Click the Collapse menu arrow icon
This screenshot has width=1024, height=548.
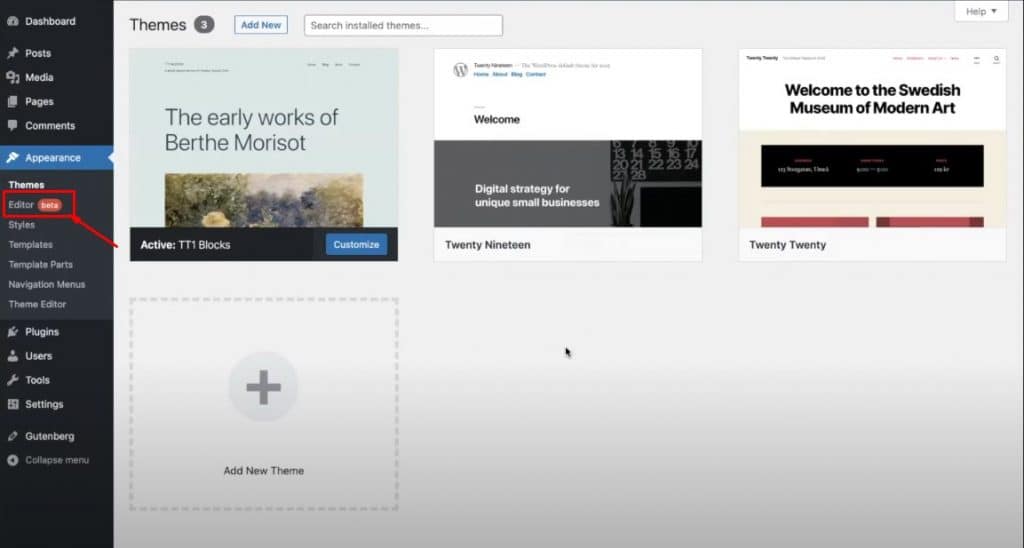(x=12, y=460)
